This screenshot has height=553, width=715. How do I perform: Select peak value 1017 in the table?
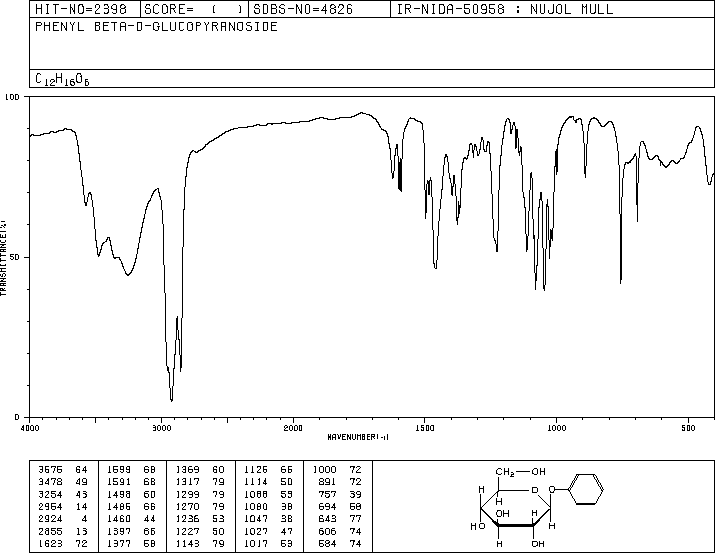pos(256,544)
